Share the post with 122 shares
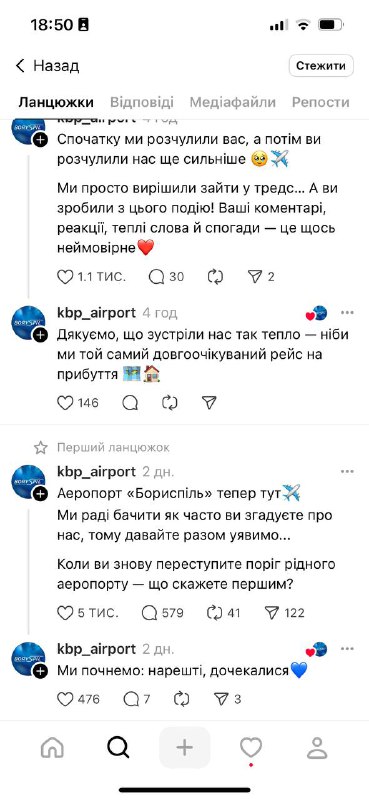The image size is (369, 800). click(270, 613)
